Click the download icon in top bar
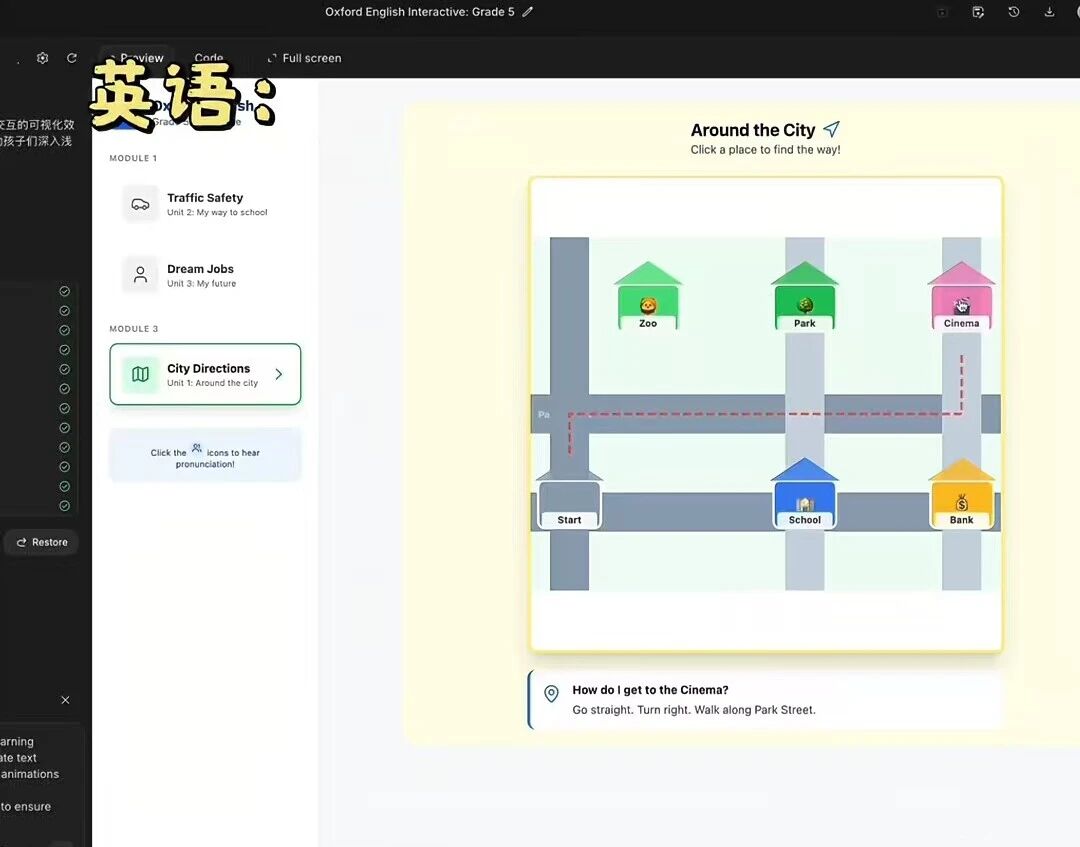1080x847 pixels. click(x=1049, y=12)
